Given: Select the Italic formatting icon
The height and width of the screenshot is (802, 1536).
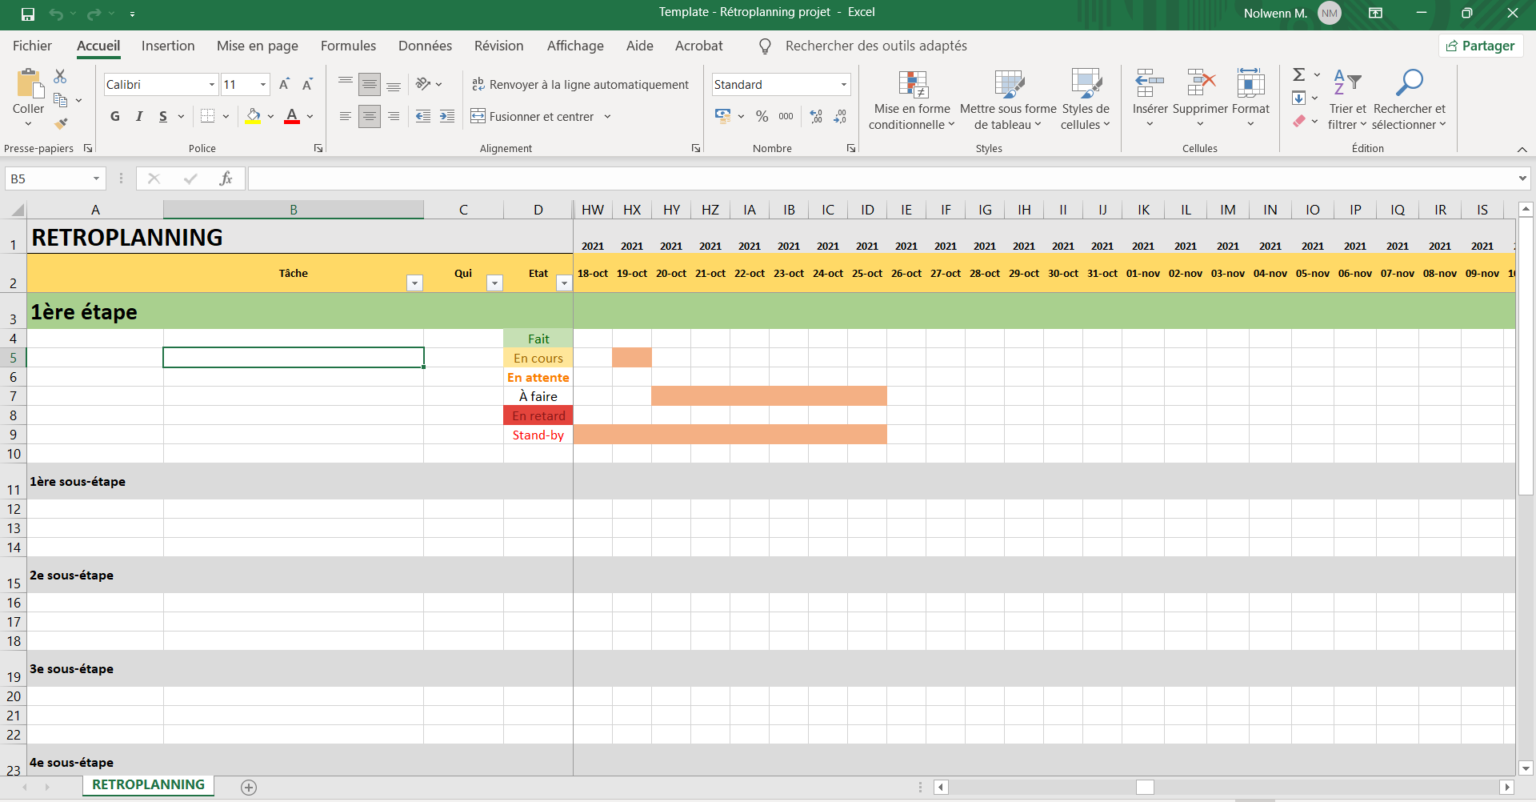Looking at the screenshot, I should pos(139,116).
